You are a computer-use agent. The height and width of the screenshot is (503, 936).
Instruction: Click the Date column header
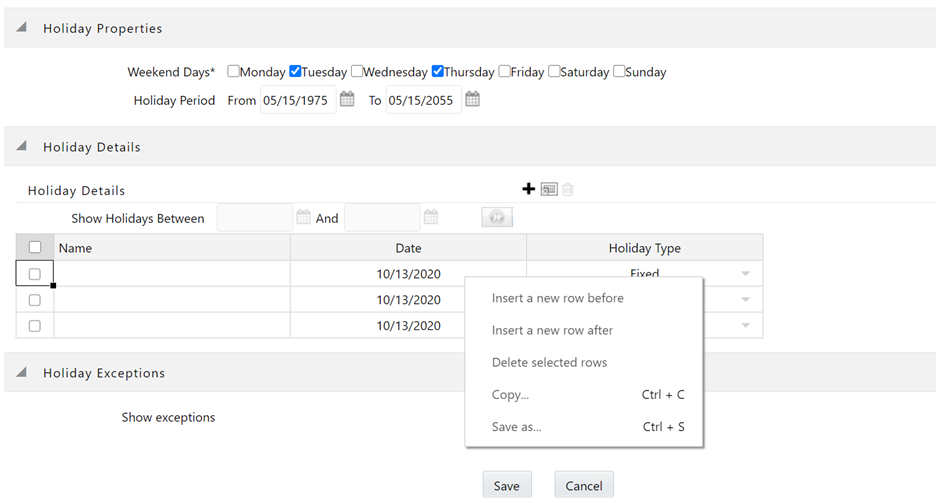click(408, 248)
